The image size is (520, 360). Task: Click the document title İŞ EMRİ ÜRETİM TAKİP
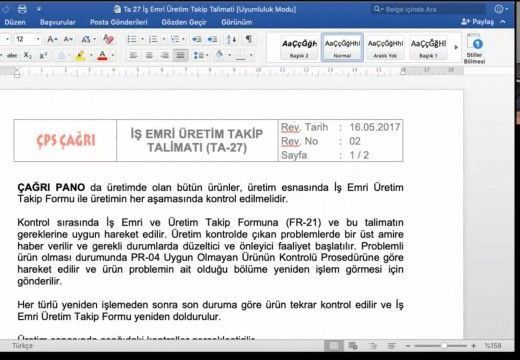pos(197,134)
